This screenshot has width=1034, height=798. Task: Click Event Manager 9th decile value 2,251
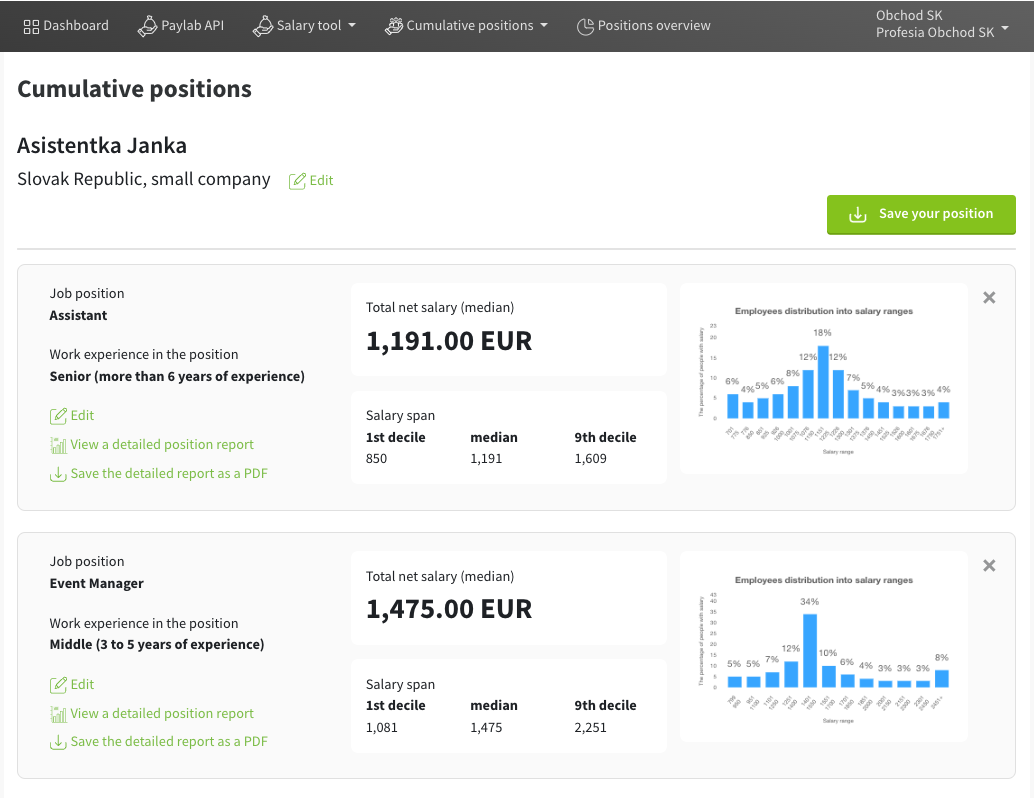pyautogui.click(x=590, y=728)
